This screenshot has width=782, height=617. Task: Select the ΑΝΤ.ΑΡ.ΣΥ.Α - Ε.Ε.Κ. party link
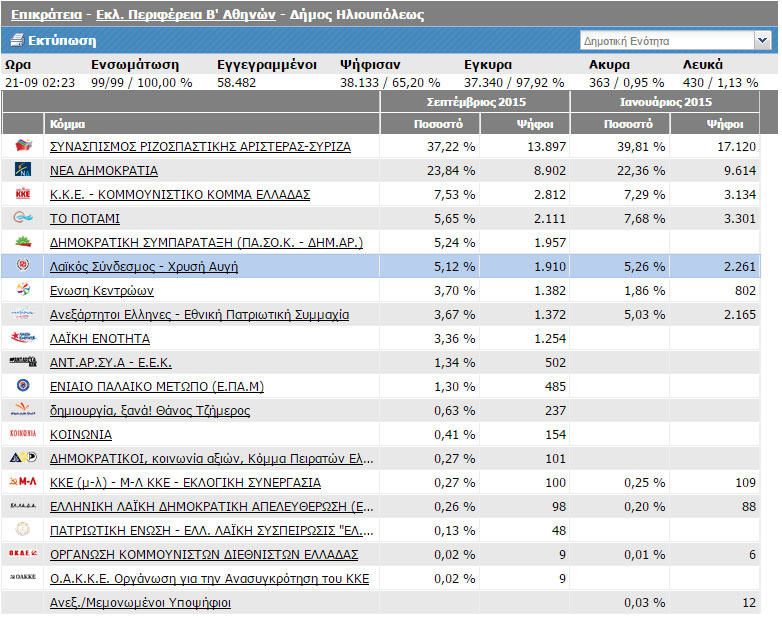tap(111, 363)
